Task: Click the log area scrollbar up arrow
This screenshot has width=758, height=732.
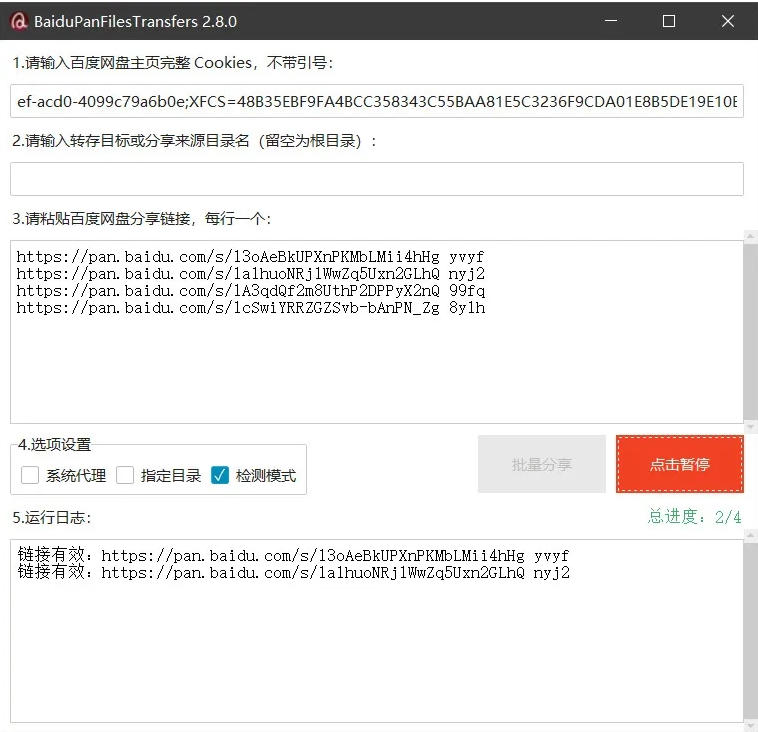Action: [x=750, y=535]
